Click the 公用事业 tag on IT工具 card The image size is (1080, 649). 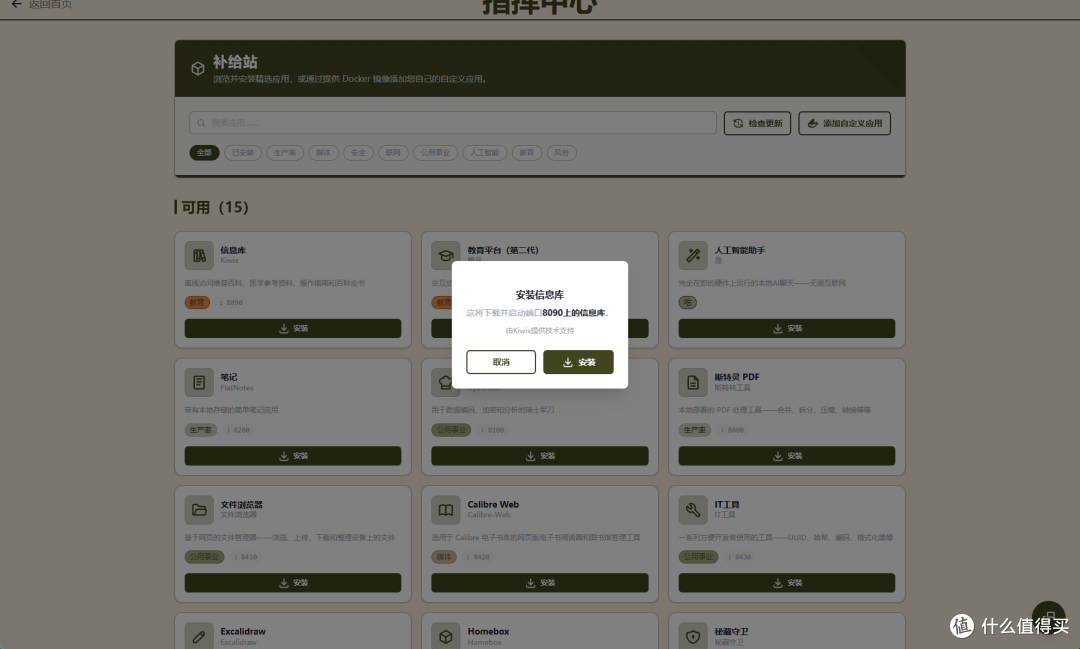(698, 557)
